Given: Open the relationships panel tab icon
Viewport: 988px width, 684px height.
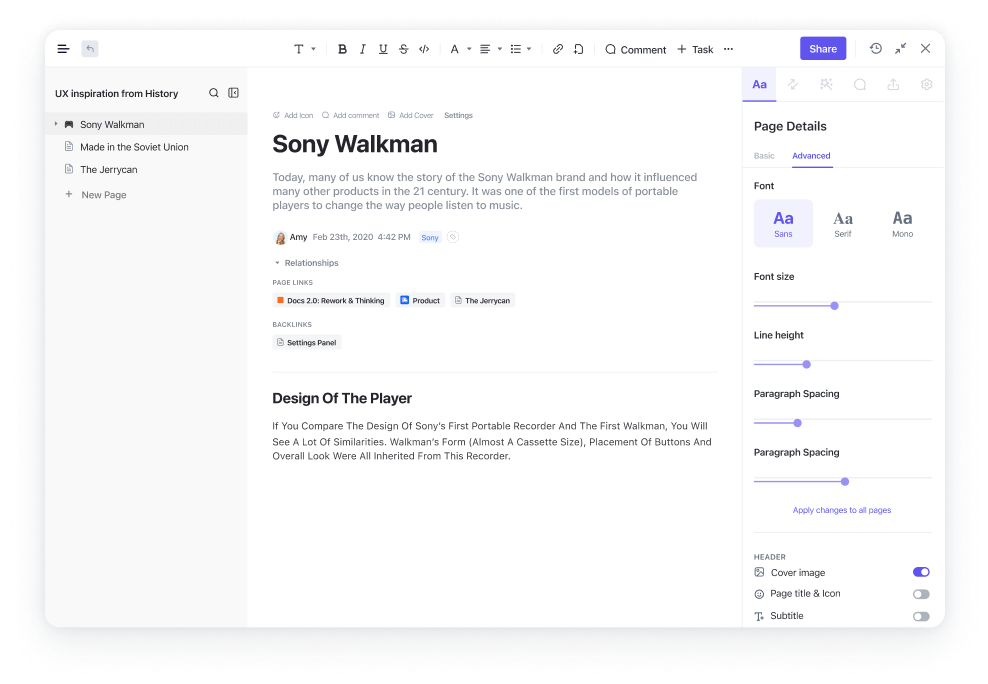Looking at the screenshot, I should tap(793, 84).
